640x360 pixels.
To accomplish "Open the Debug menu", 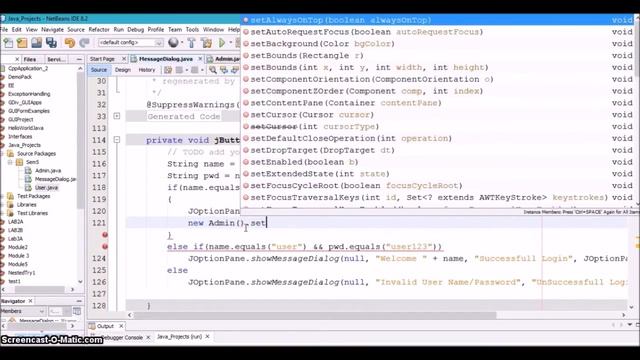I will pos(136,30).
